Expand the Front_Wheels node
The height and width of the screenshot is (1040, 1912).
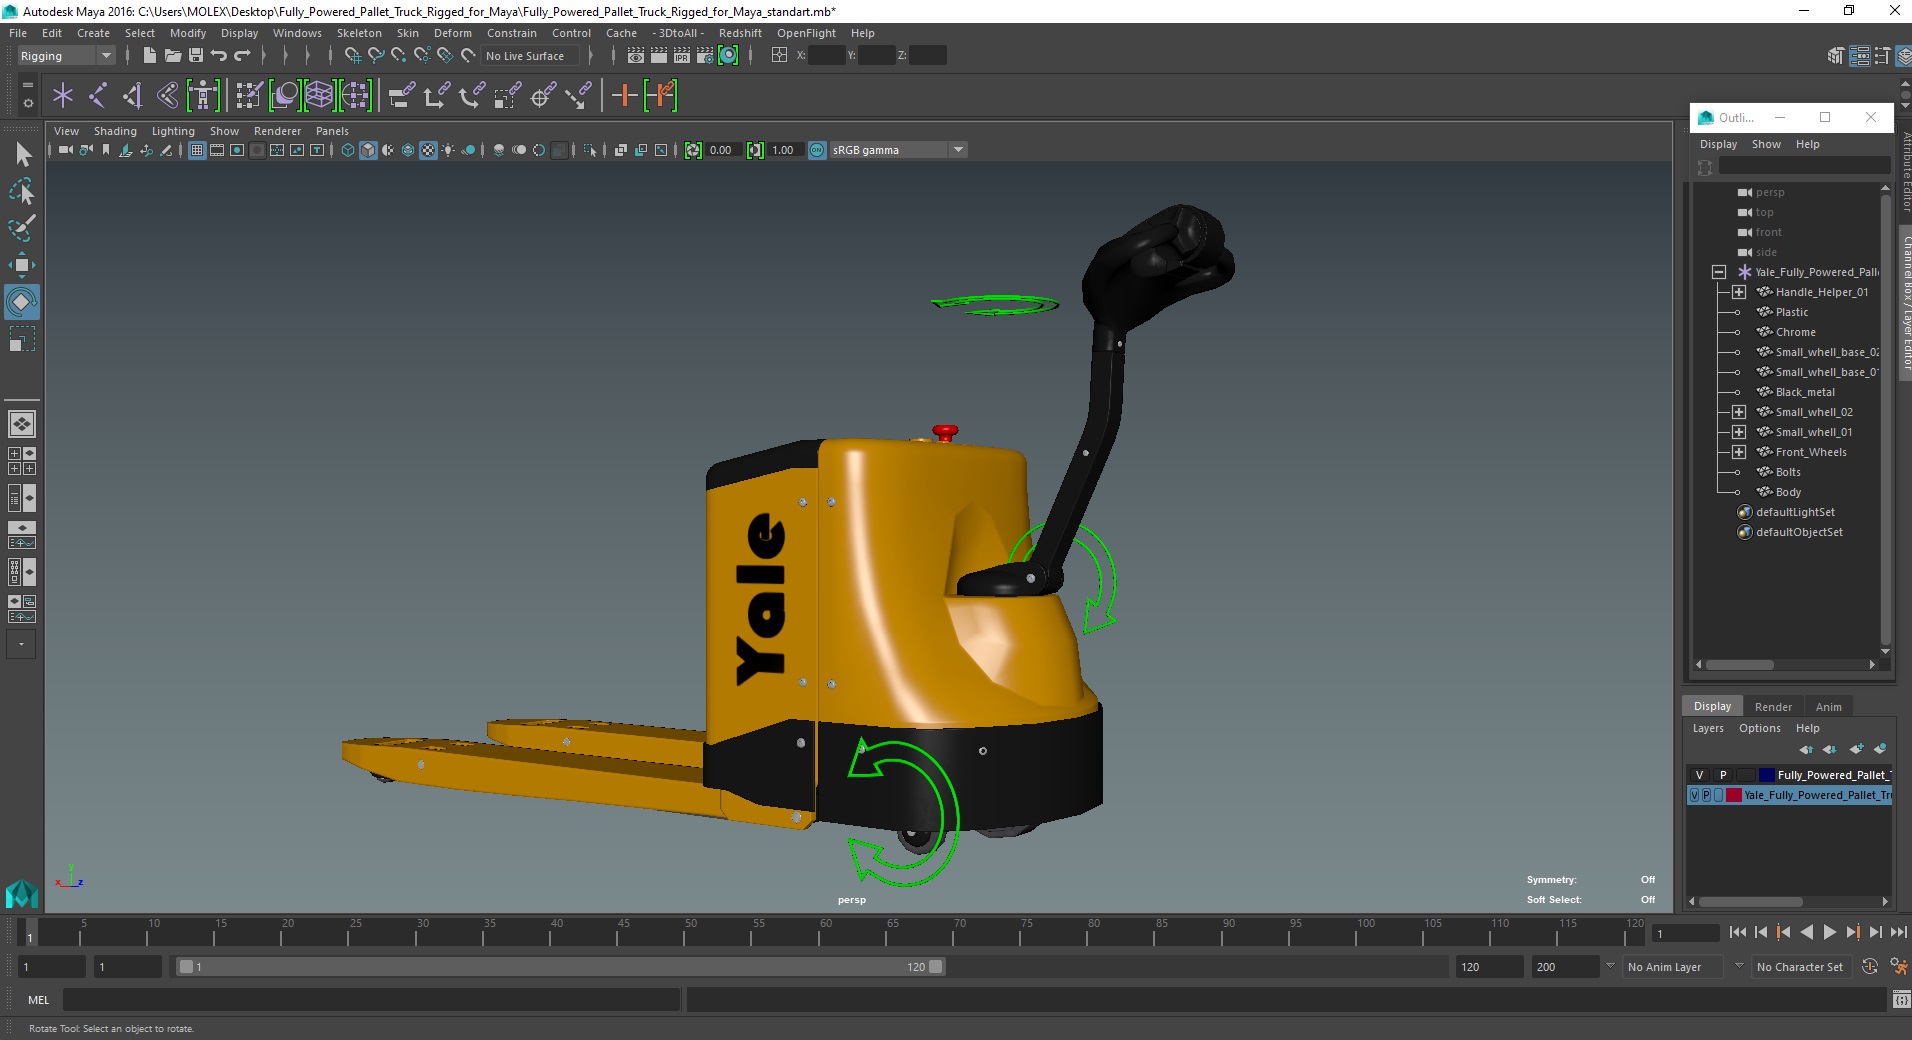click(1739, 452)
